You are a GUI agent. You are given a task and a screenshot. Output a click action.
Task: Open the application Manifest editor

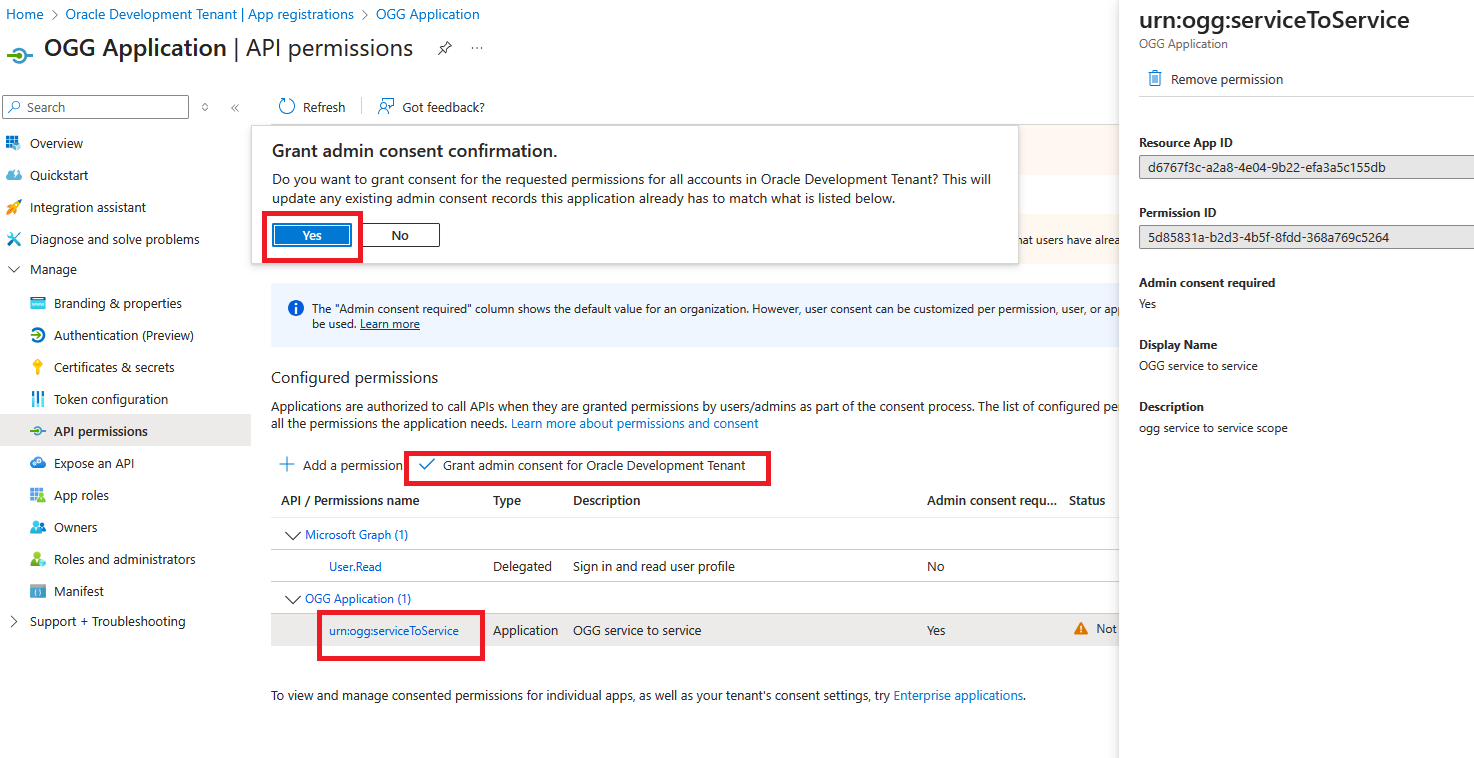click(78, 590)
